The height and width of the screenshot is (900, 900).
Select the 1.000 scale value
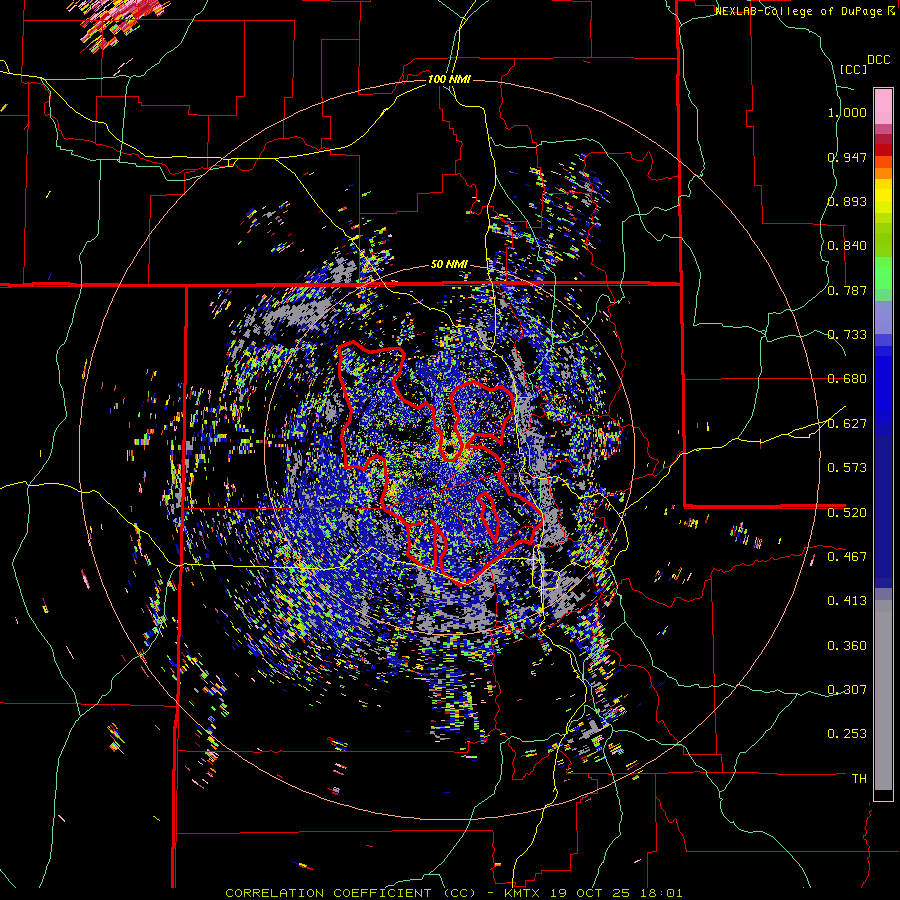pos(847,112)
